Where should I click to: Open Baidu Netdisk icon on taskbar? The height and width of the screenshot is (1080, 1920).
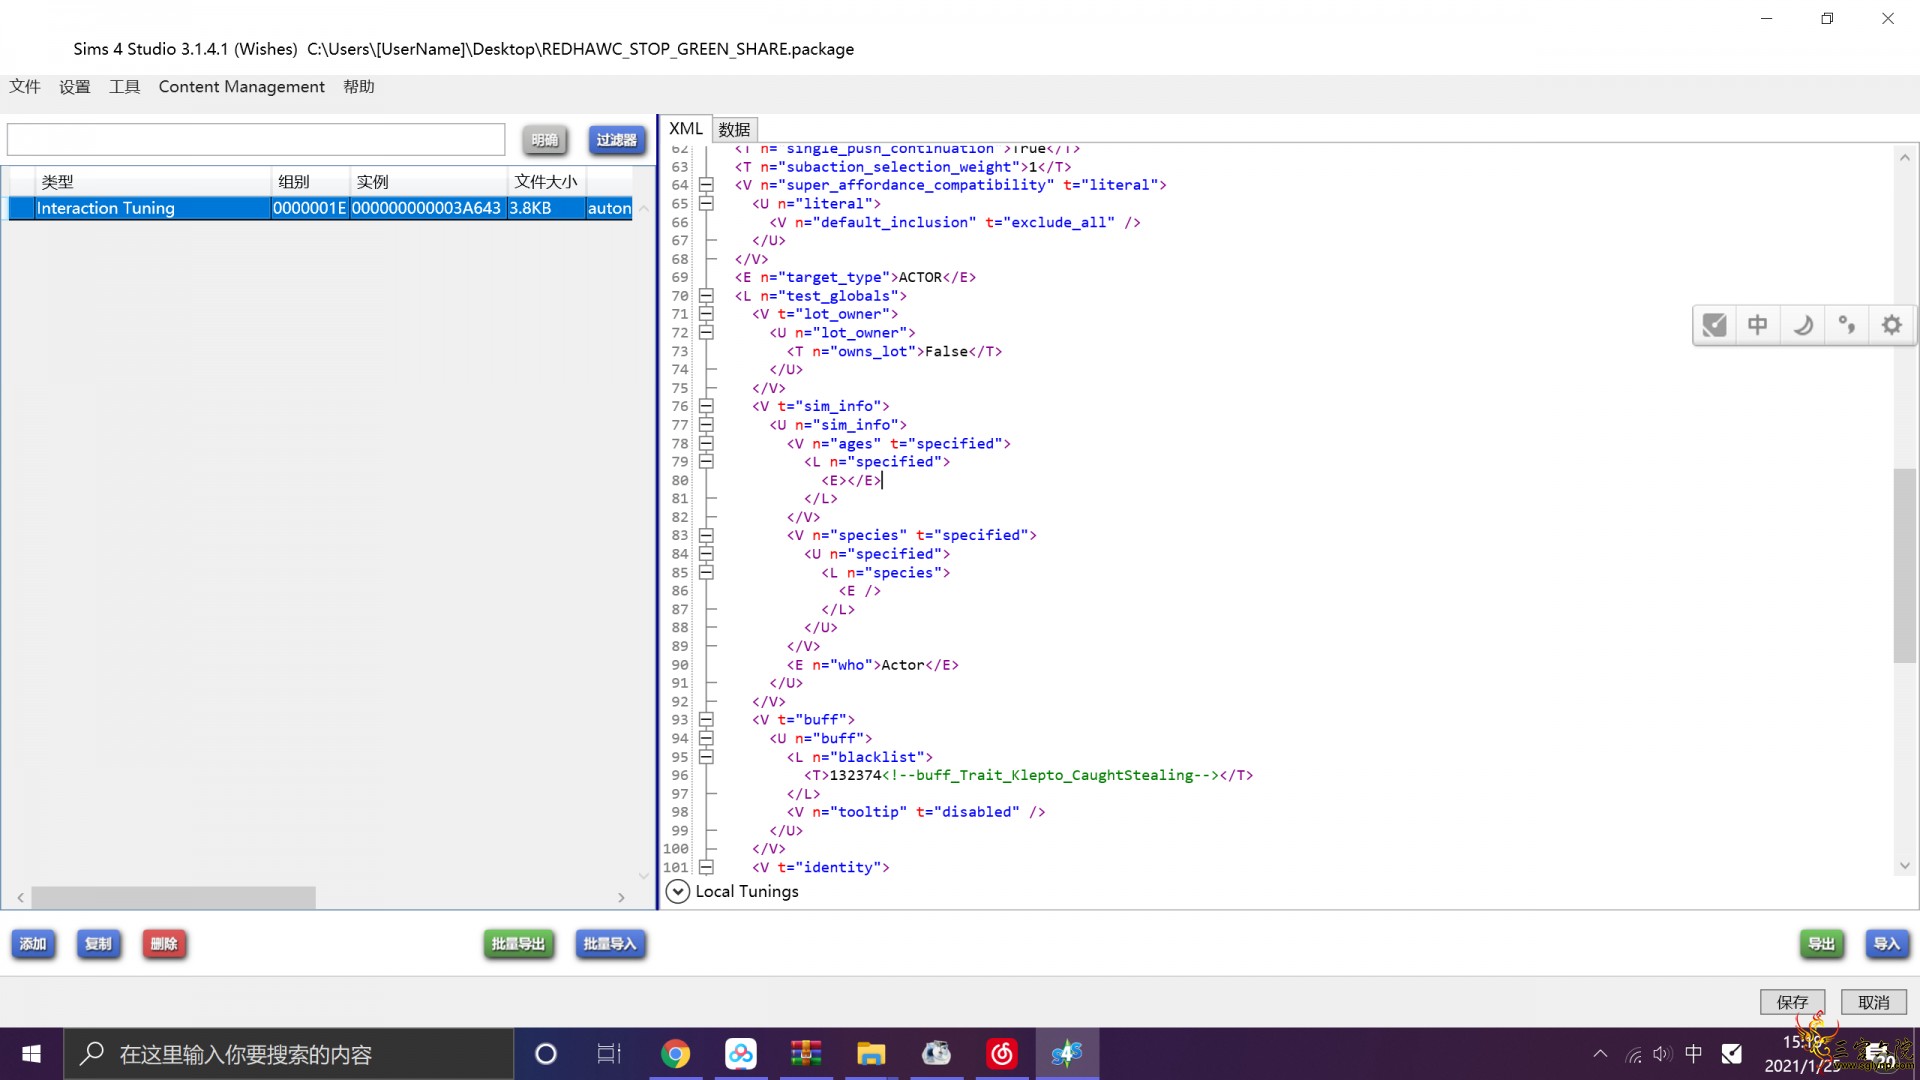(x=741, y=1054)
